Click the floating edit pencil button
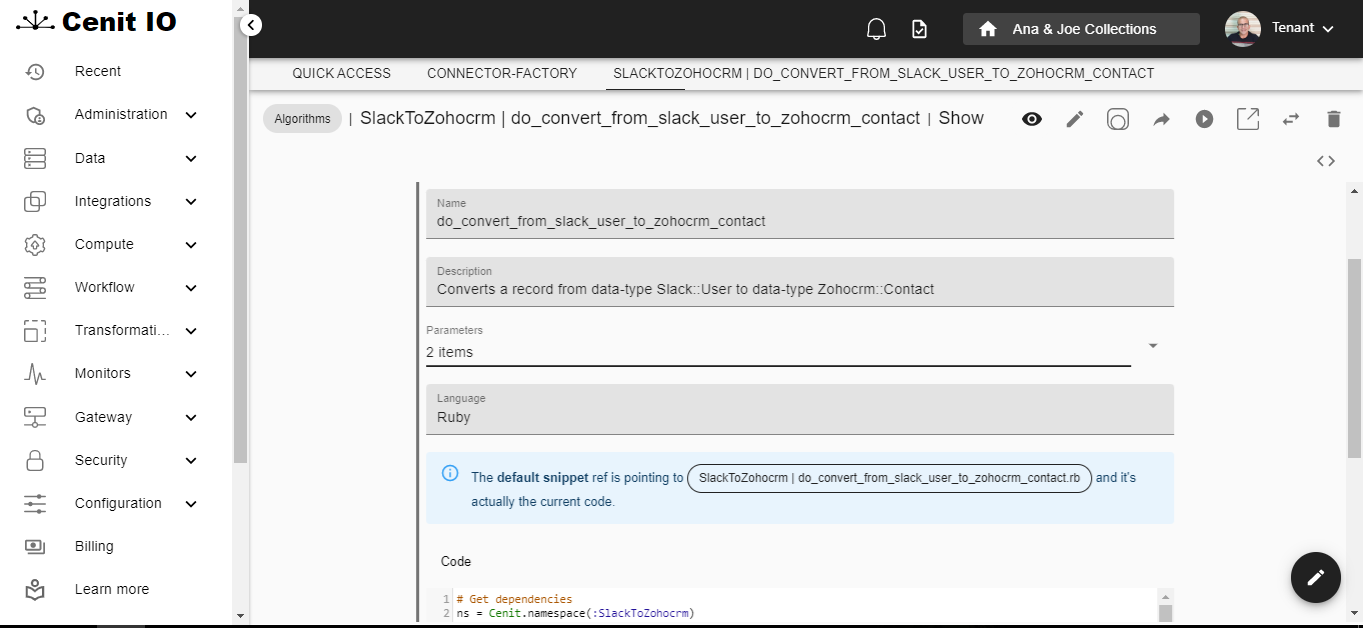 pyautogui.click(x=1315, y=577)
